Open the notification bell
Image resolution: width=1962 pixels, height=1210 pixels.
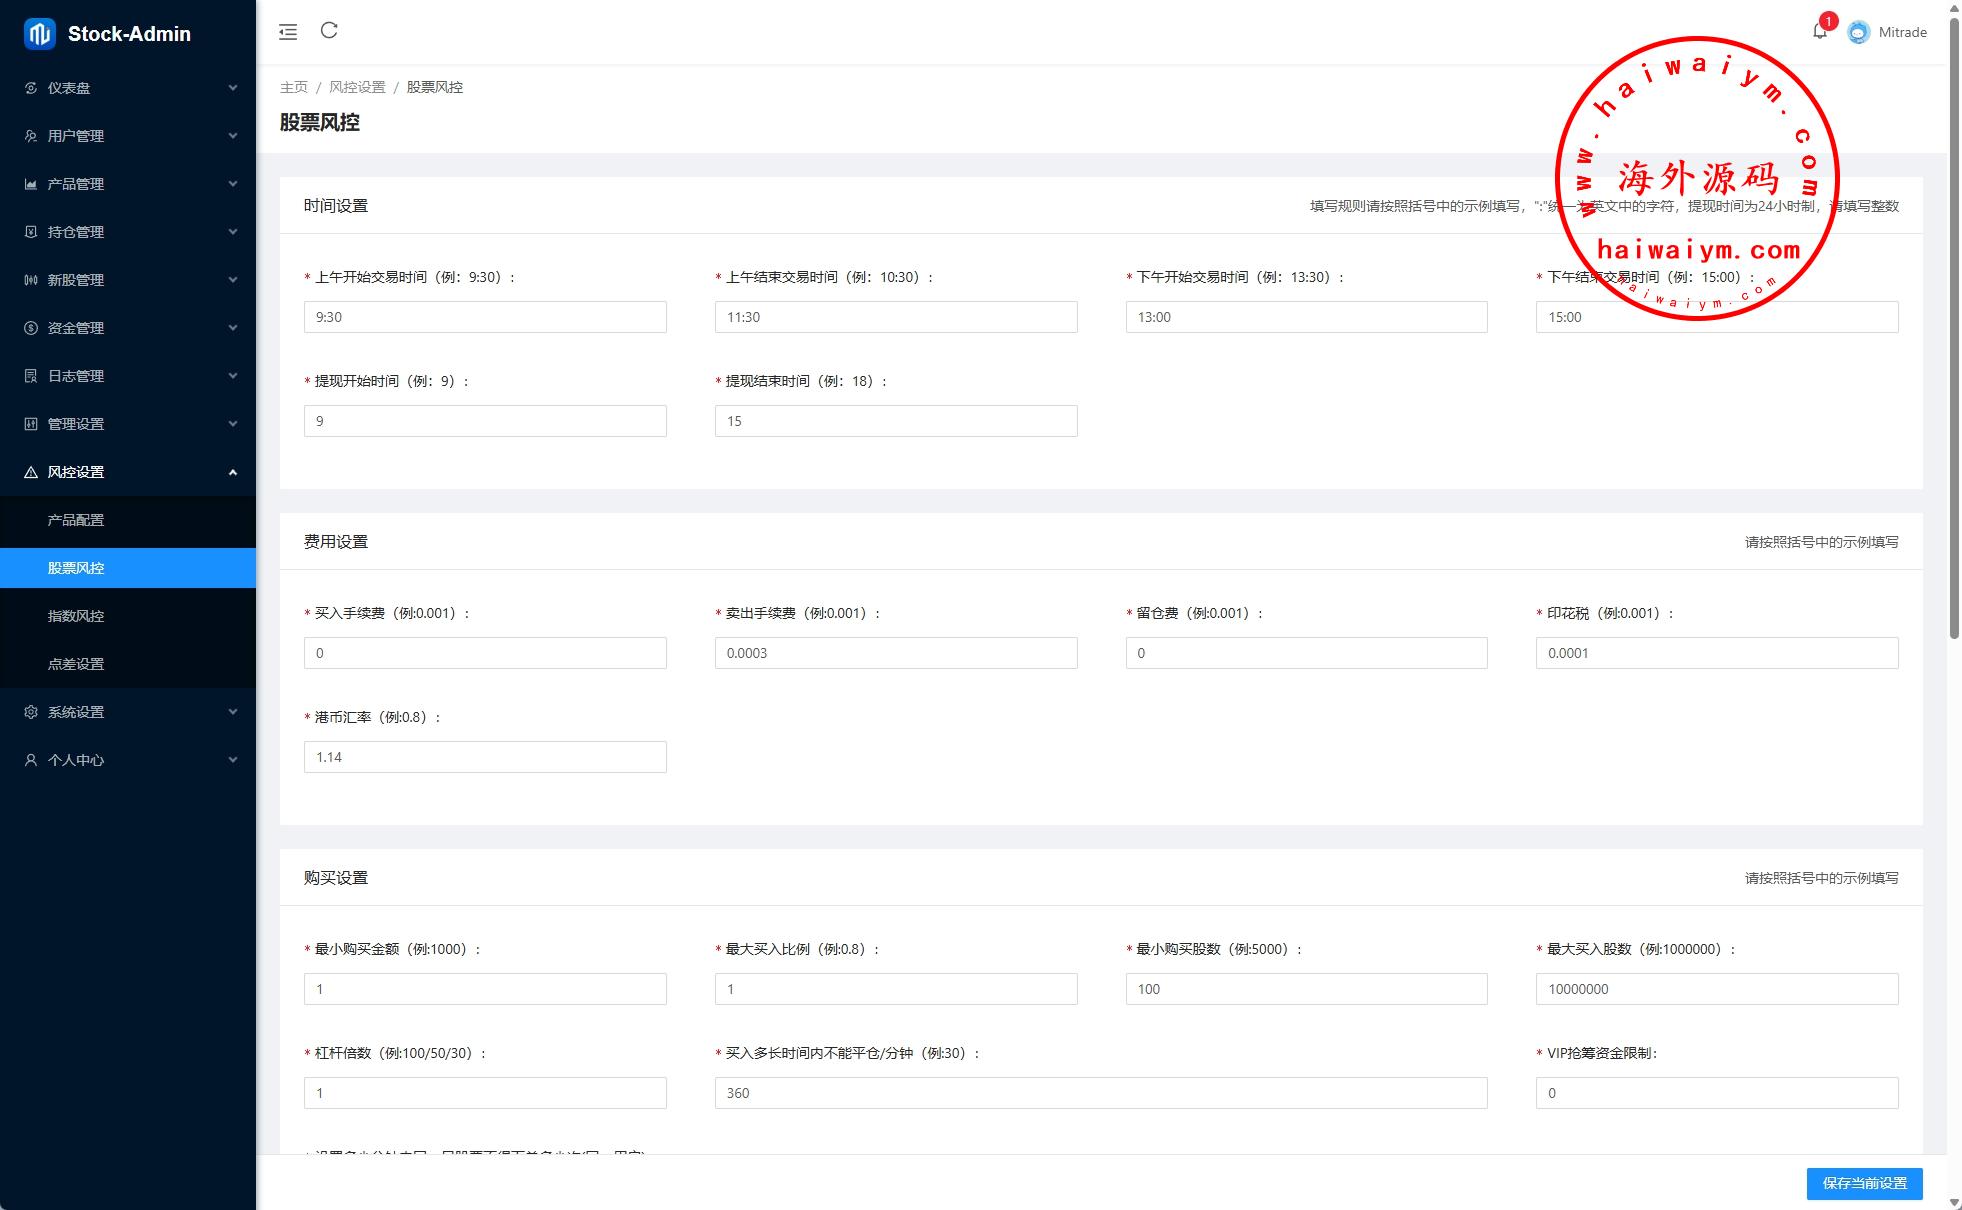tap(1819, 32)
